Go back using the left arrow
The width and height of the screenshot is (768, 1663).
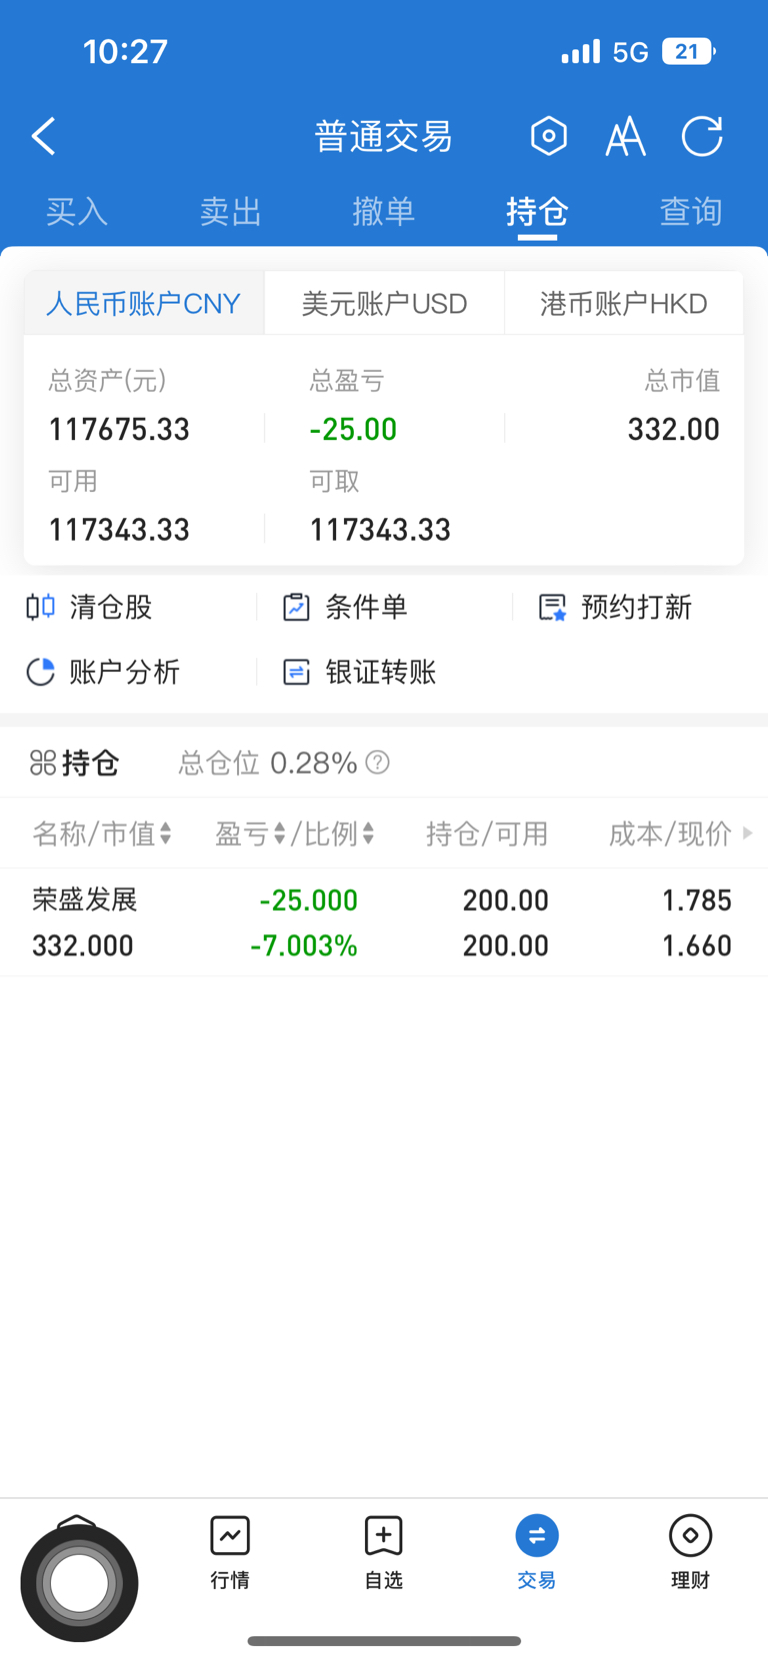(x=43, y=136)
